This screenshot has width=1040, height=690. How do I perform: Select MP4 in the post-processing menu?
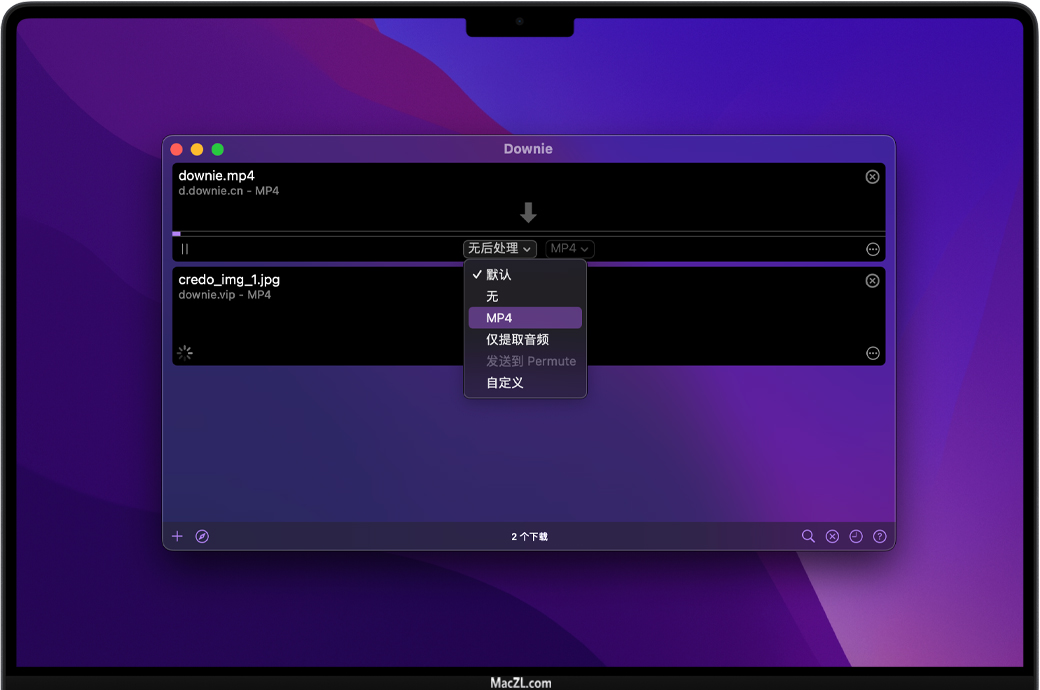pos(499,318)
